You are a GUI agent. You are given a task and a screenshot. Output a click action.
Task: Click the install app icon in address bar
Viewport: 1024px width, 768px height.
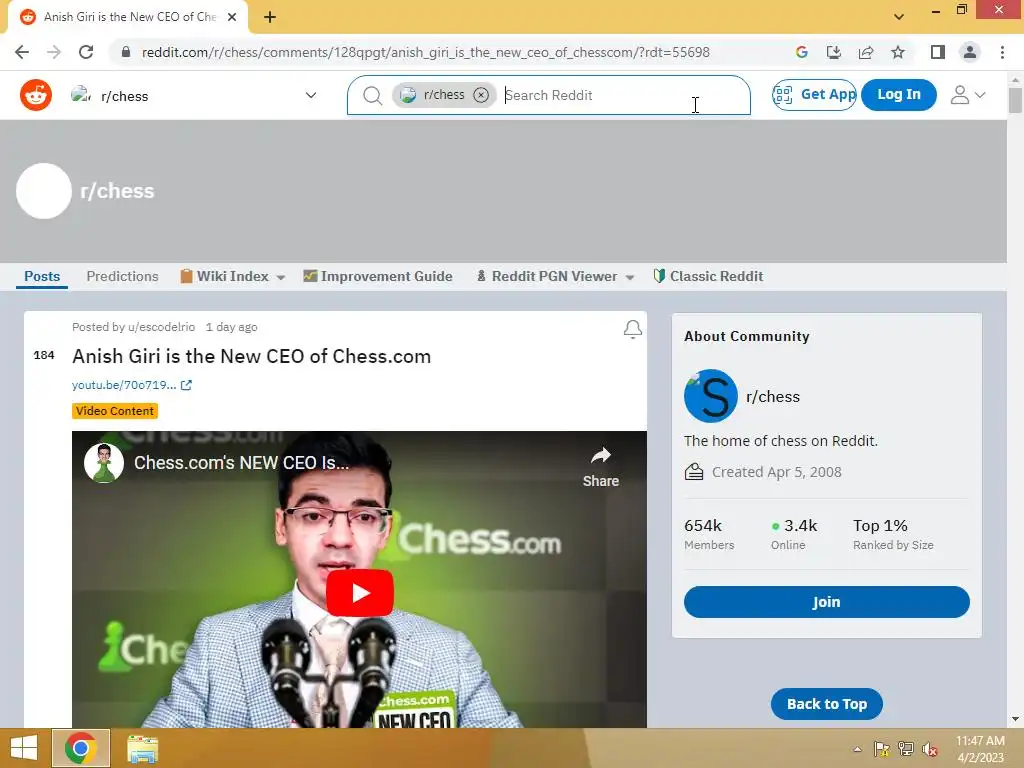pyautogui.click(x=833, y=52)
